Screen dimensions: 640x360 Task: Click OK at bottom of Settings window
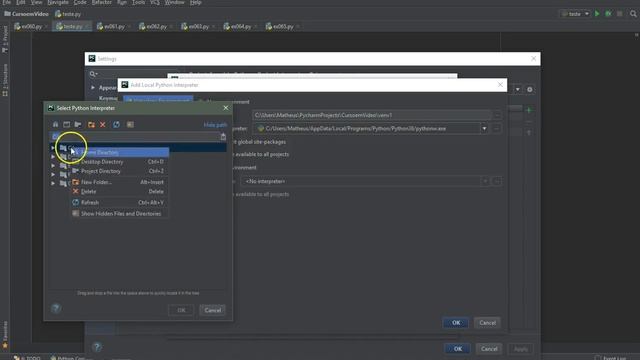[458, 349]
